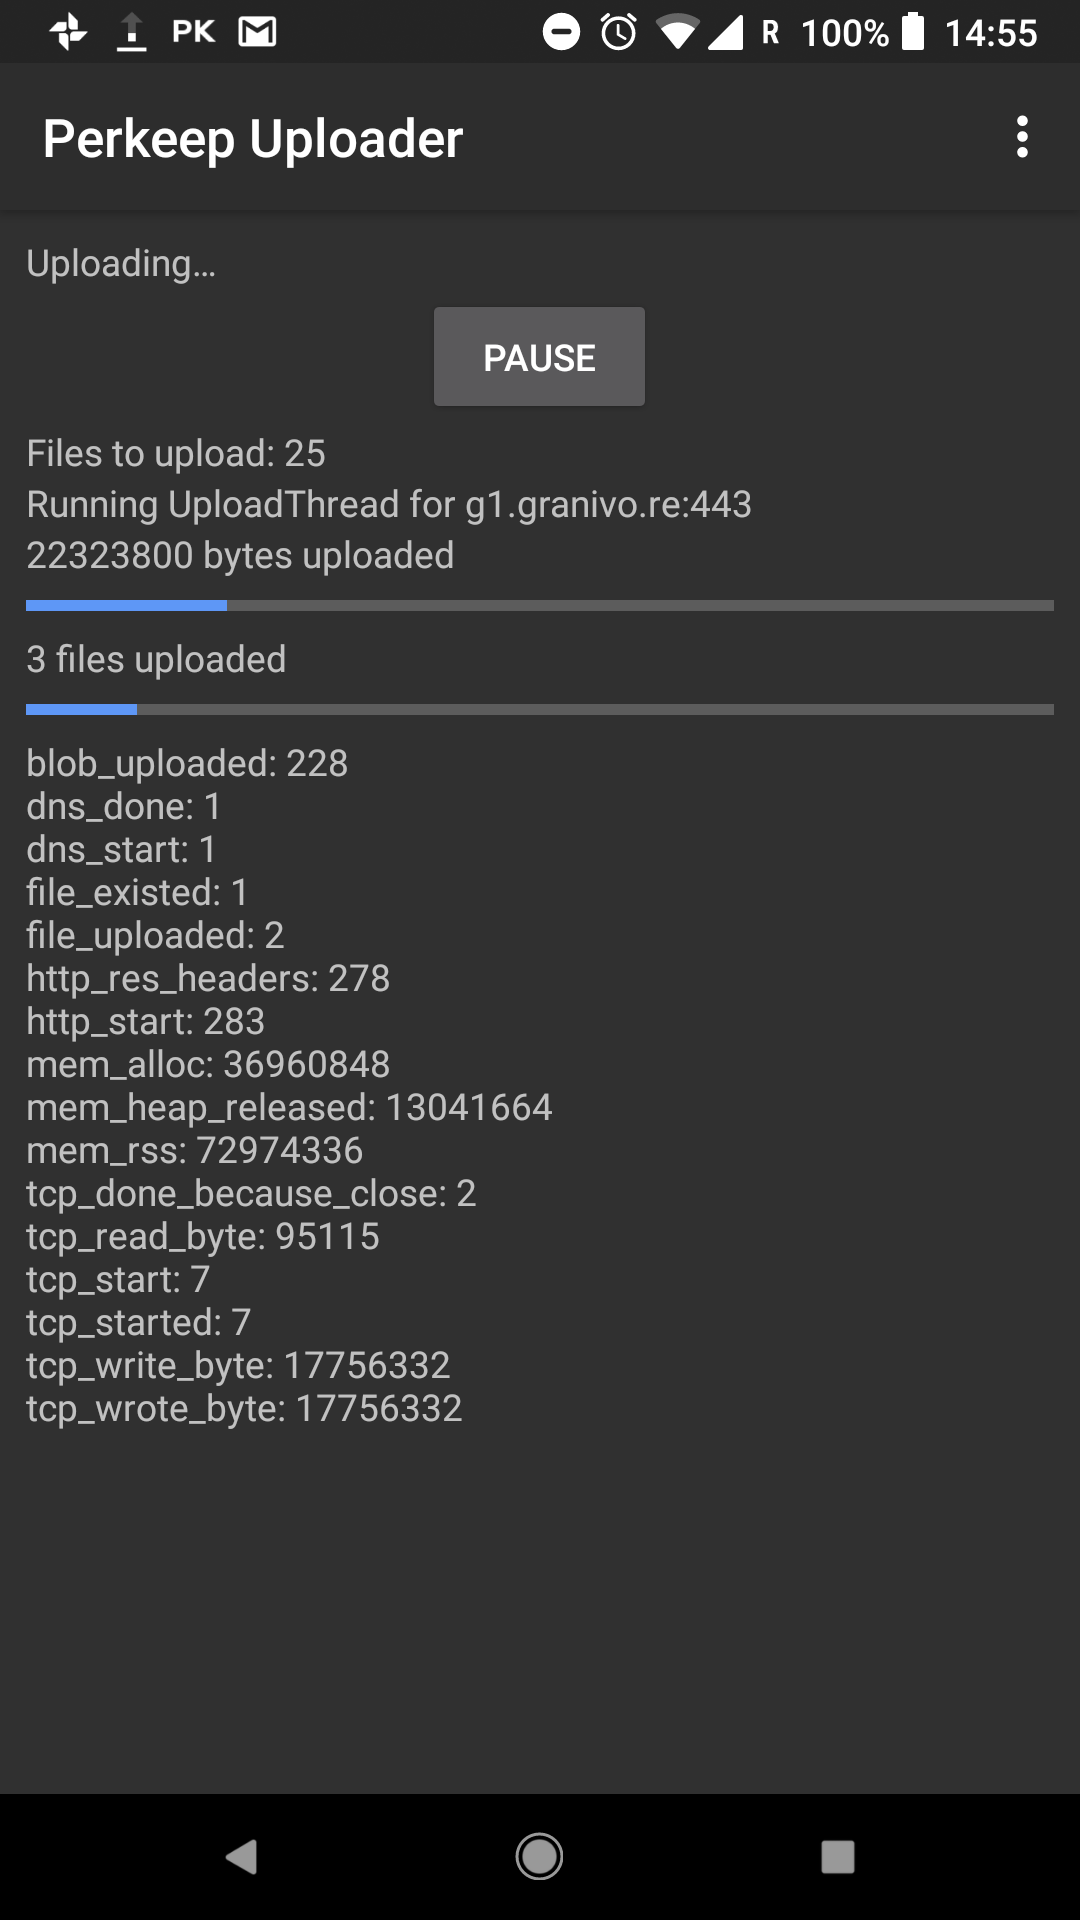Image resolution: width=1080 pixels, height=1920 pixels.
Task: Tap the Wi-Fi signal status icon
Action: click(x=677, y=32)
